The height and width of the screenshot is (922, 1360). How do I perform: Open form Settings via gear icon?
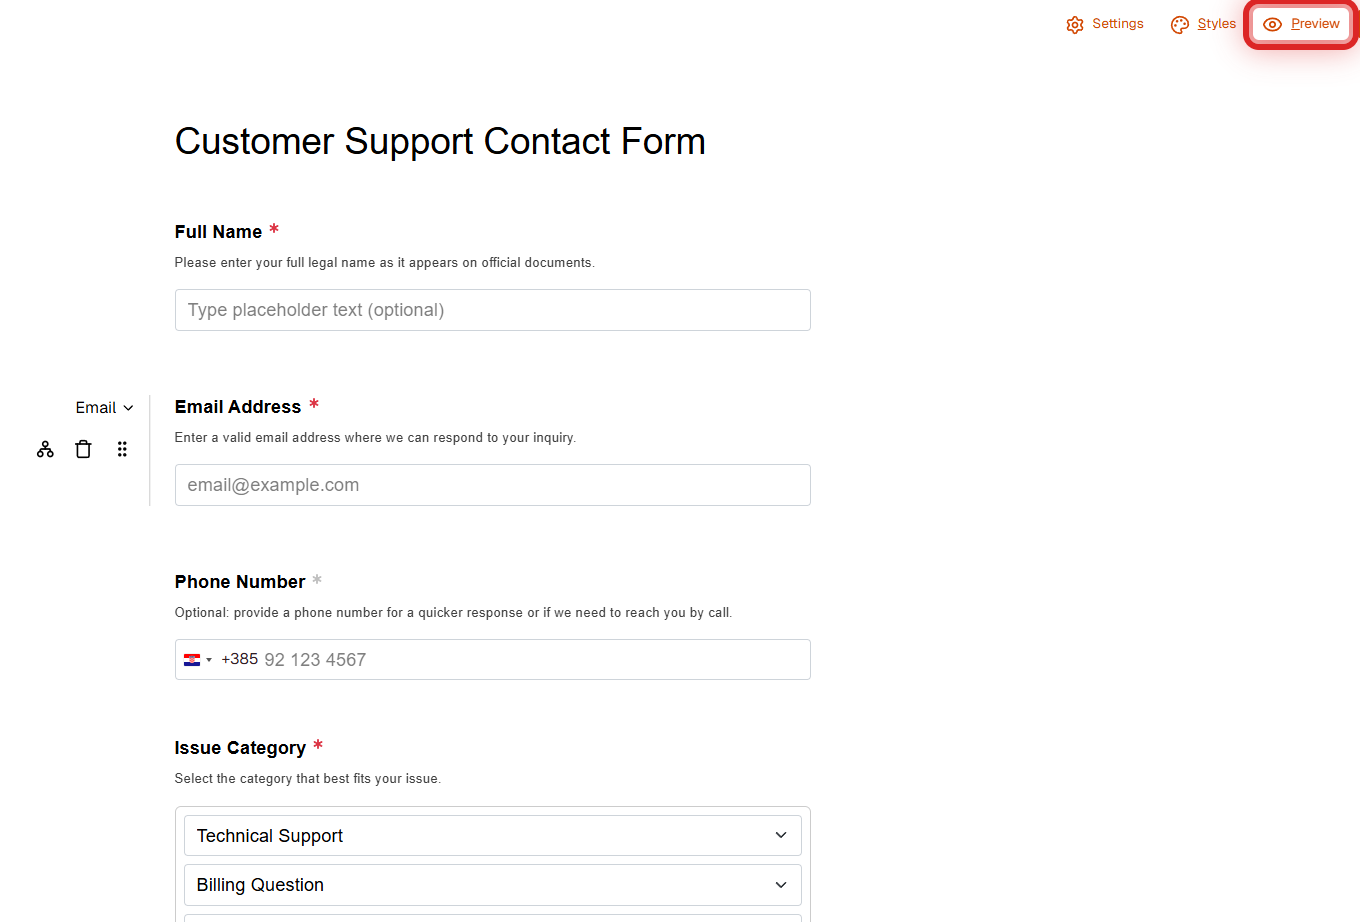coord(1075,25)
